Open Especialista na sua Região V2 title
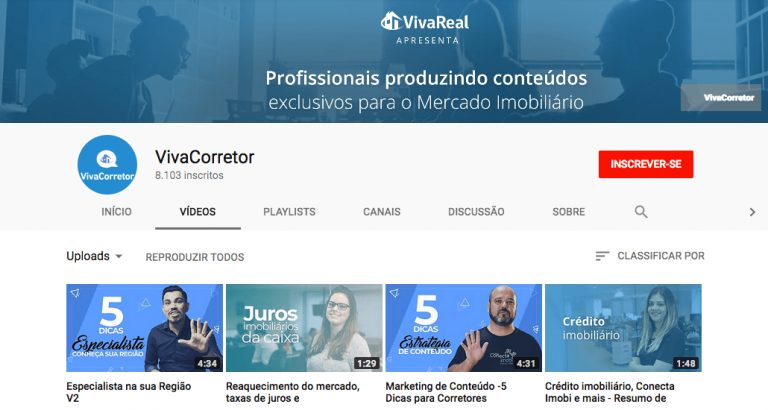Viewport: 768px width, 410px height. [129, 392]
